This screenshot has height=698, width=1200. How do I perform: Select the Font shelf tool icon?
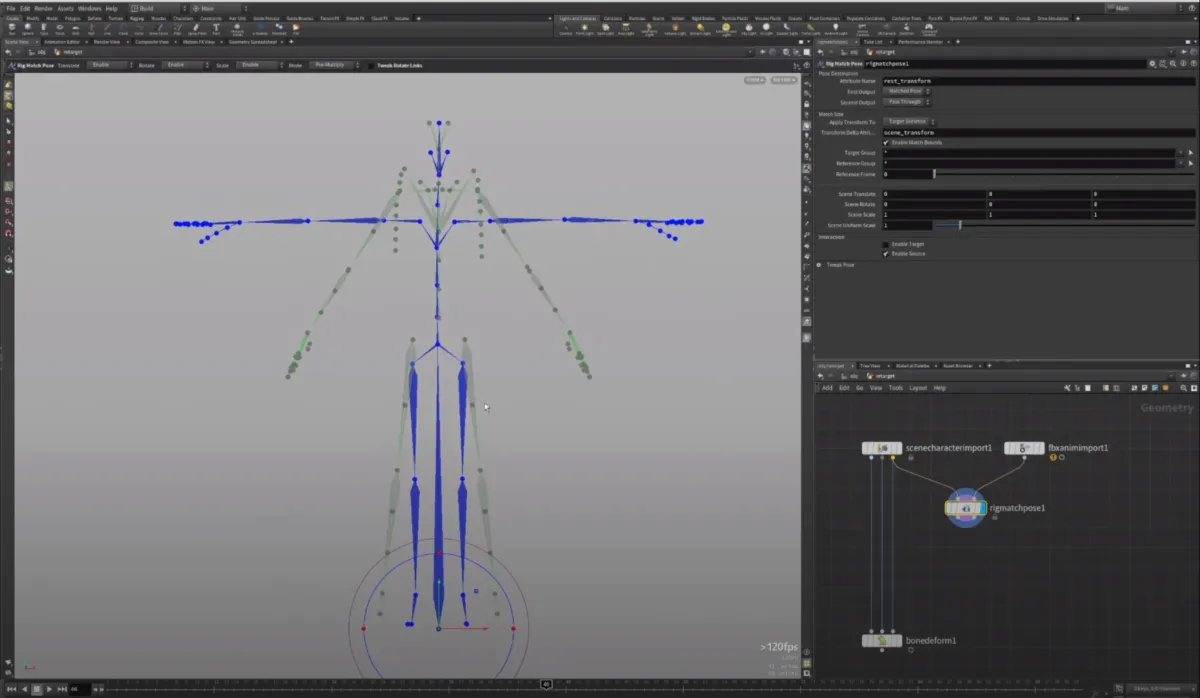(x=216, y=27)
